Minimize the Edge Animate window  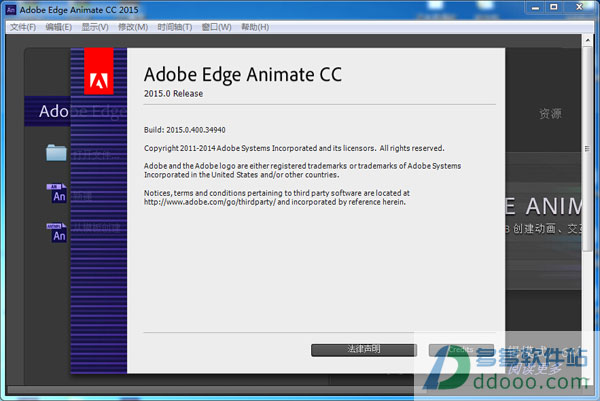point(535,8)
